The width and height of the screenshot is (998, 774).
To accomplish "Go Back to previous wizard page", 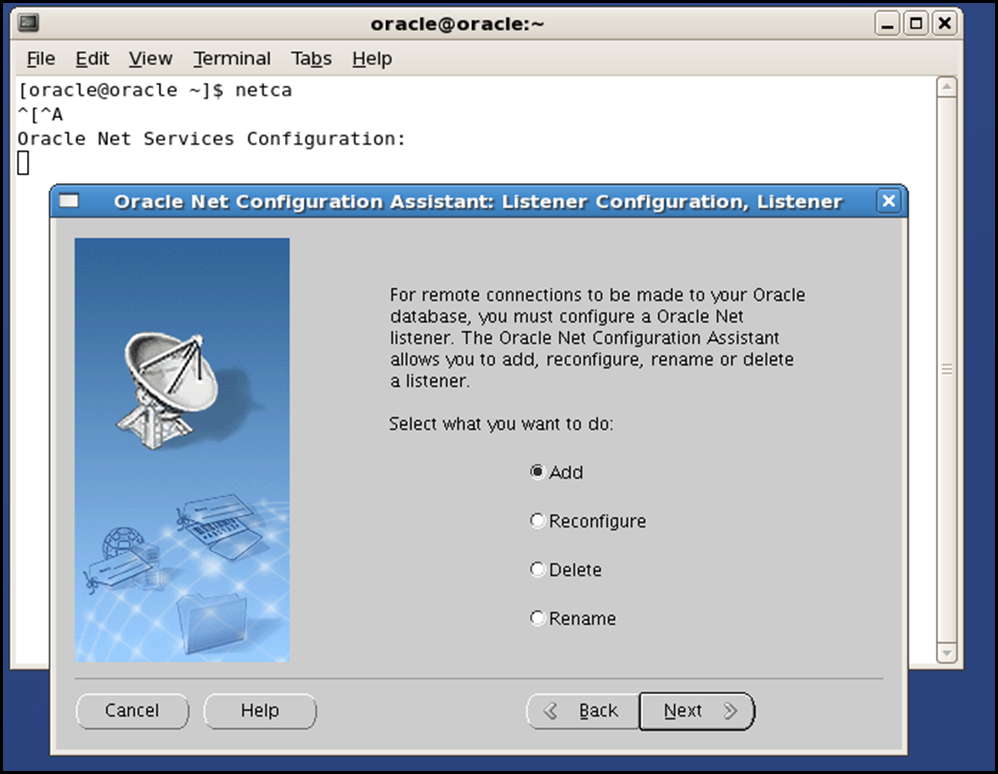I will tap(583, 711).
